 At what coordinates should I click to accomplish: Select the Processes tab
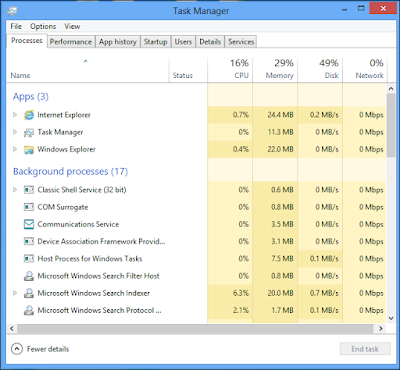(x=27, y=41)
